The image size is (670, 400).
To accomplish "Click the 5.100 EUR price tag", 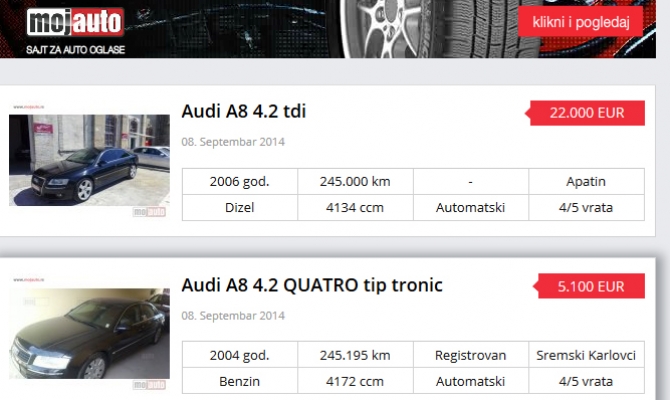I will pos(590,287).
